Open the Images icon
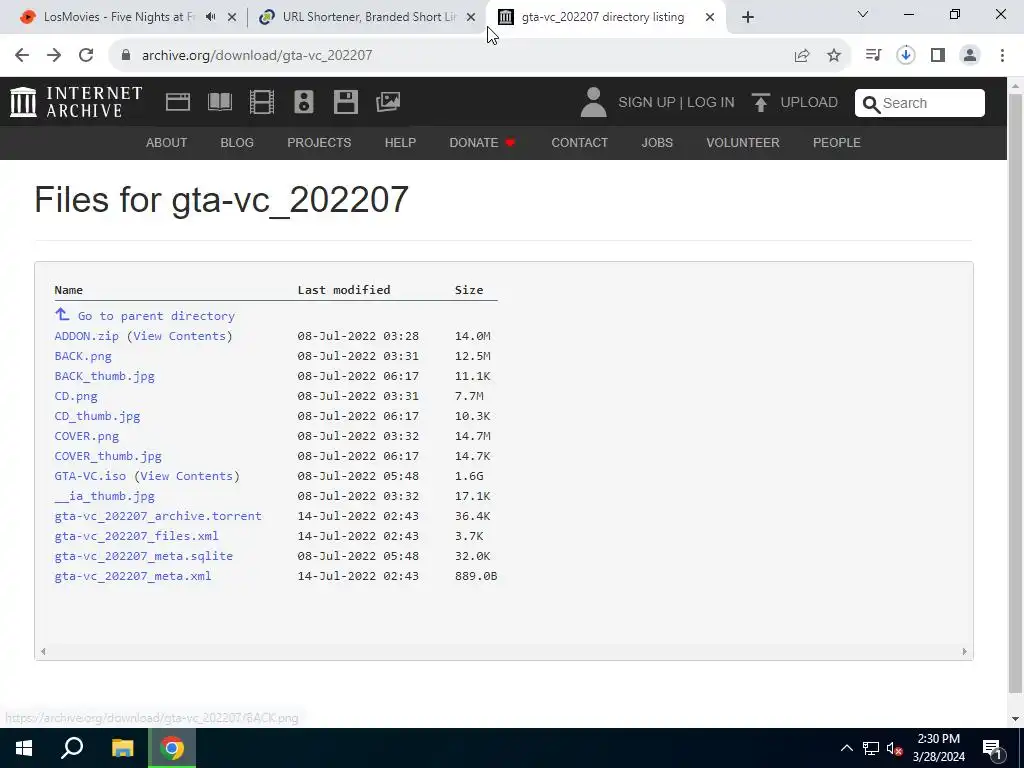Screen dimensions: 1024x768 (388, 102)
